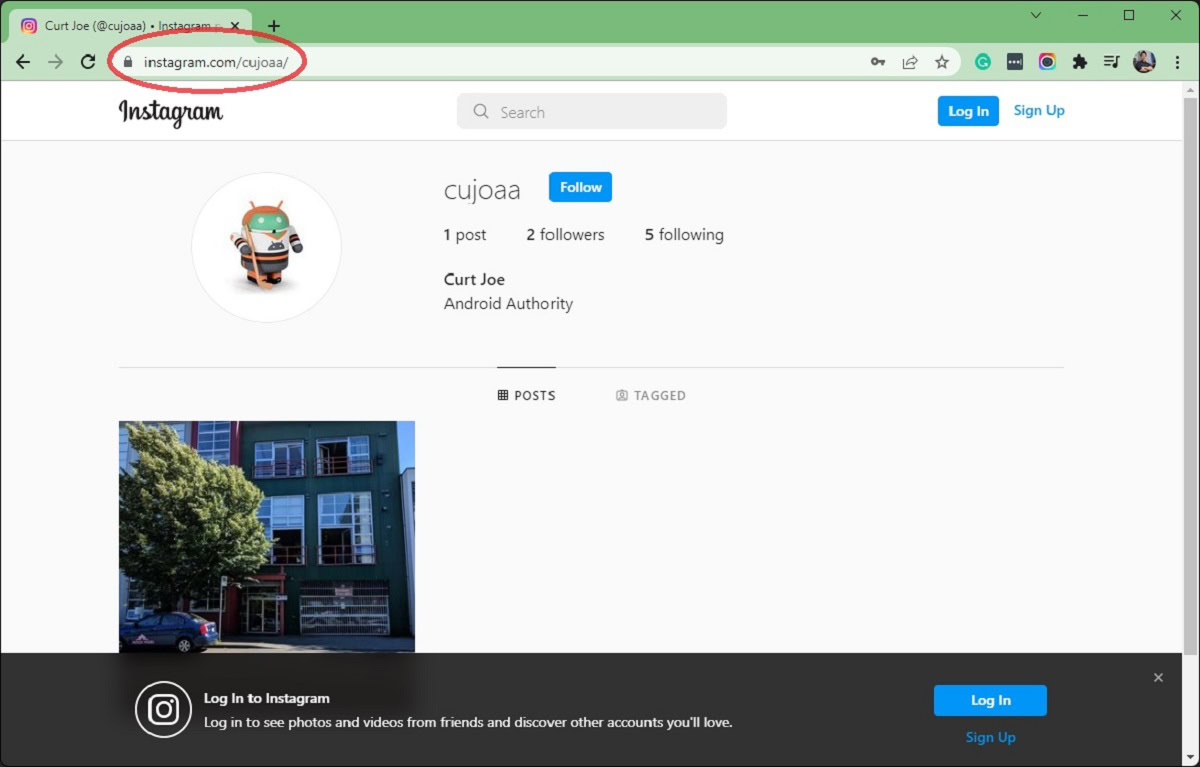Share this page from address bar
This screenshot has width=1200, height=767.
tap(910, 62)
